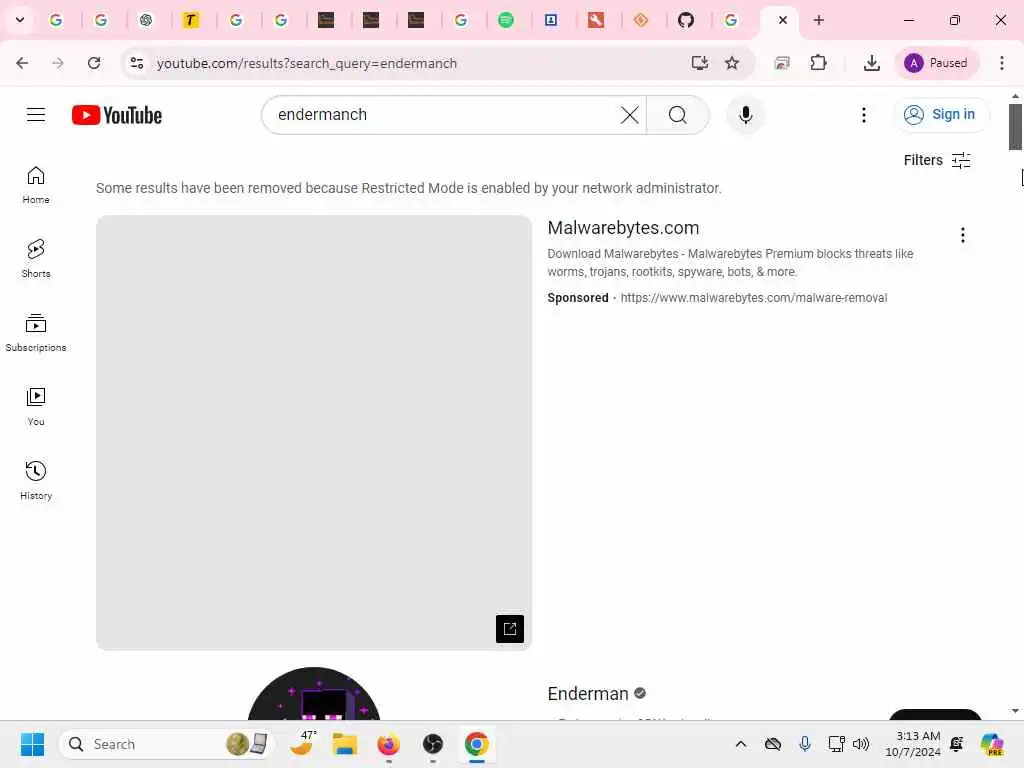Switch to the orange diamond icon tab
1024x768 pixels.
[641, 20]
